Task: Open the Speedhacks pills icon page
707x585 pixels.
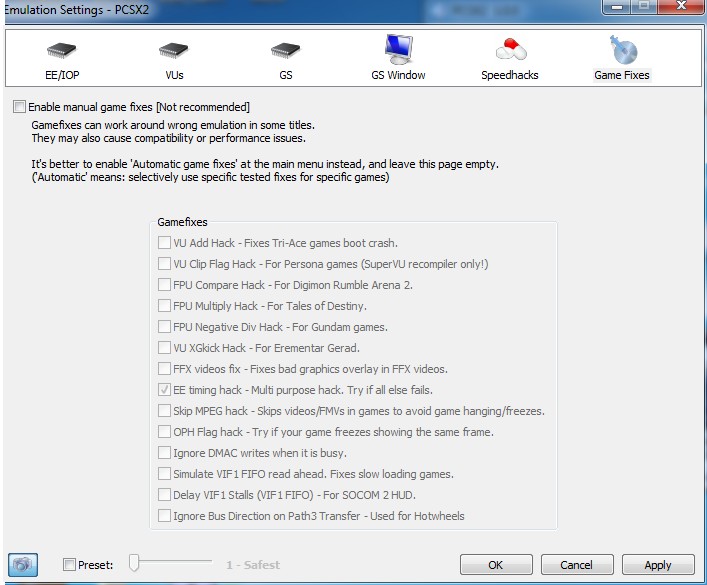Action: pyautogui.click(x=510, y=49)
